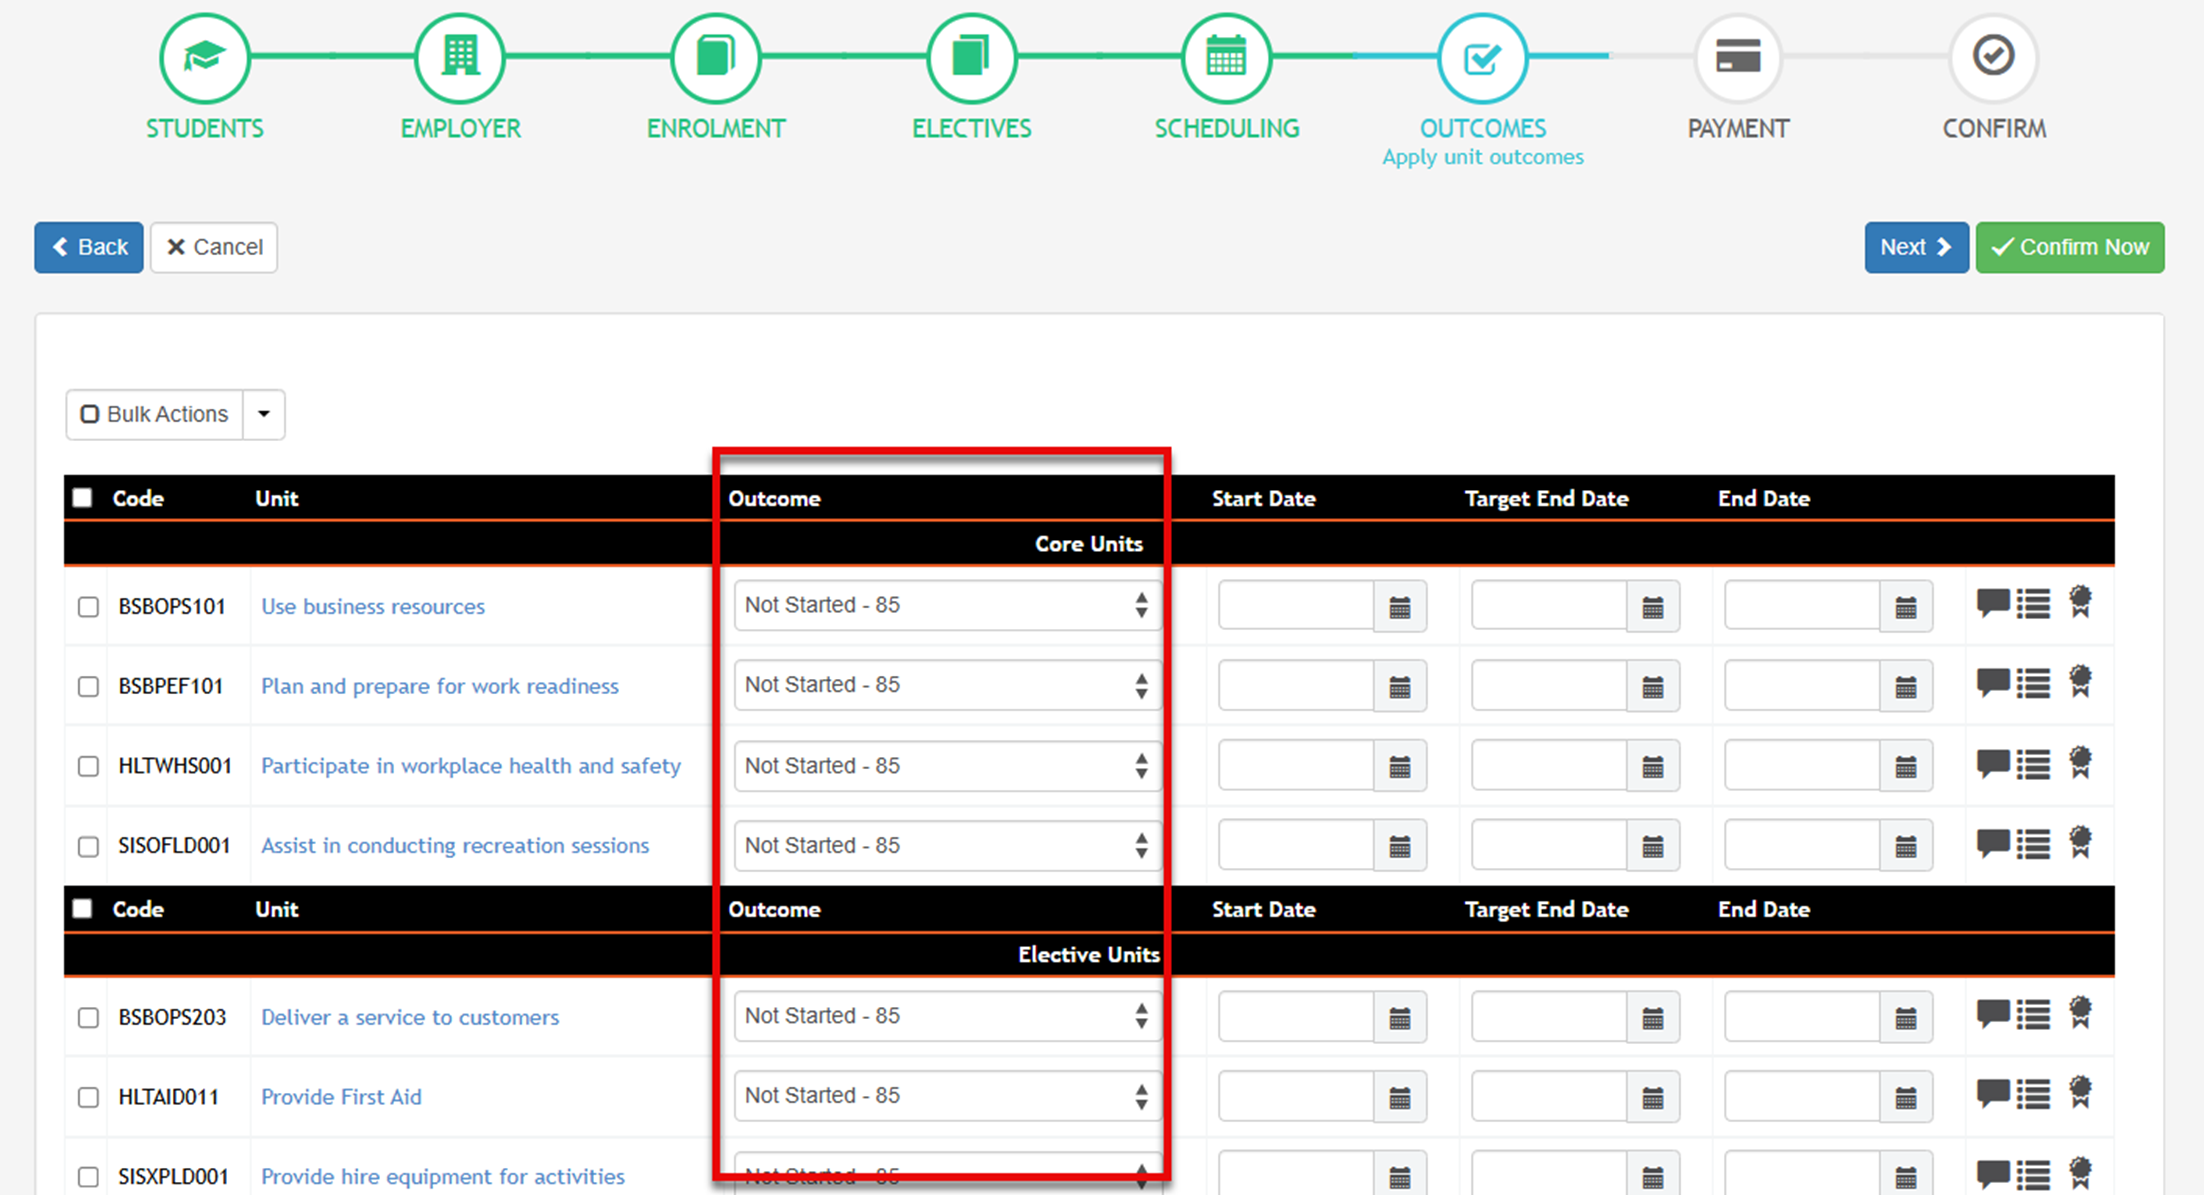
Task: Open Outcome dropdown for HLTWHS001
Action: point(947,766)
